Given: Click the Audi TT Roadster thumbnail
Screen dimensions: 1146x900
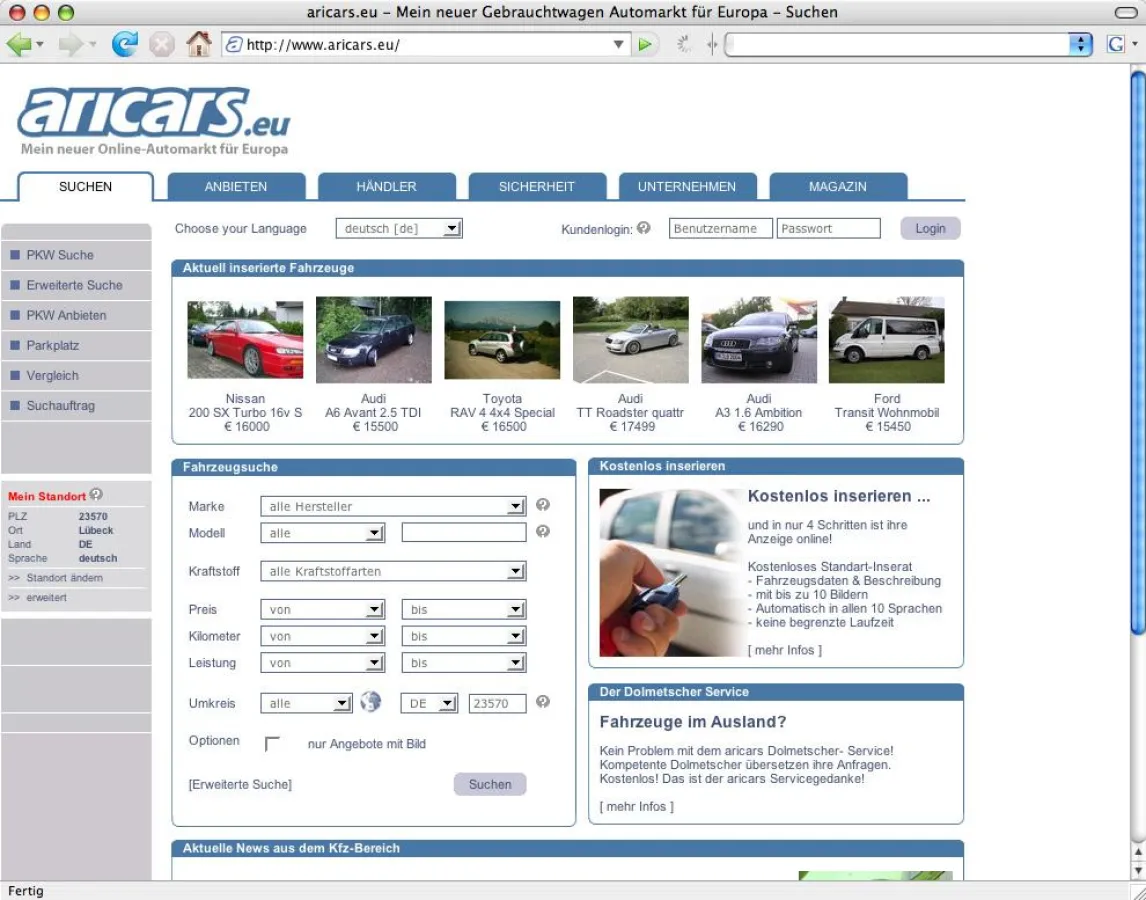Looking at the screenshot, I should point(630,338).
